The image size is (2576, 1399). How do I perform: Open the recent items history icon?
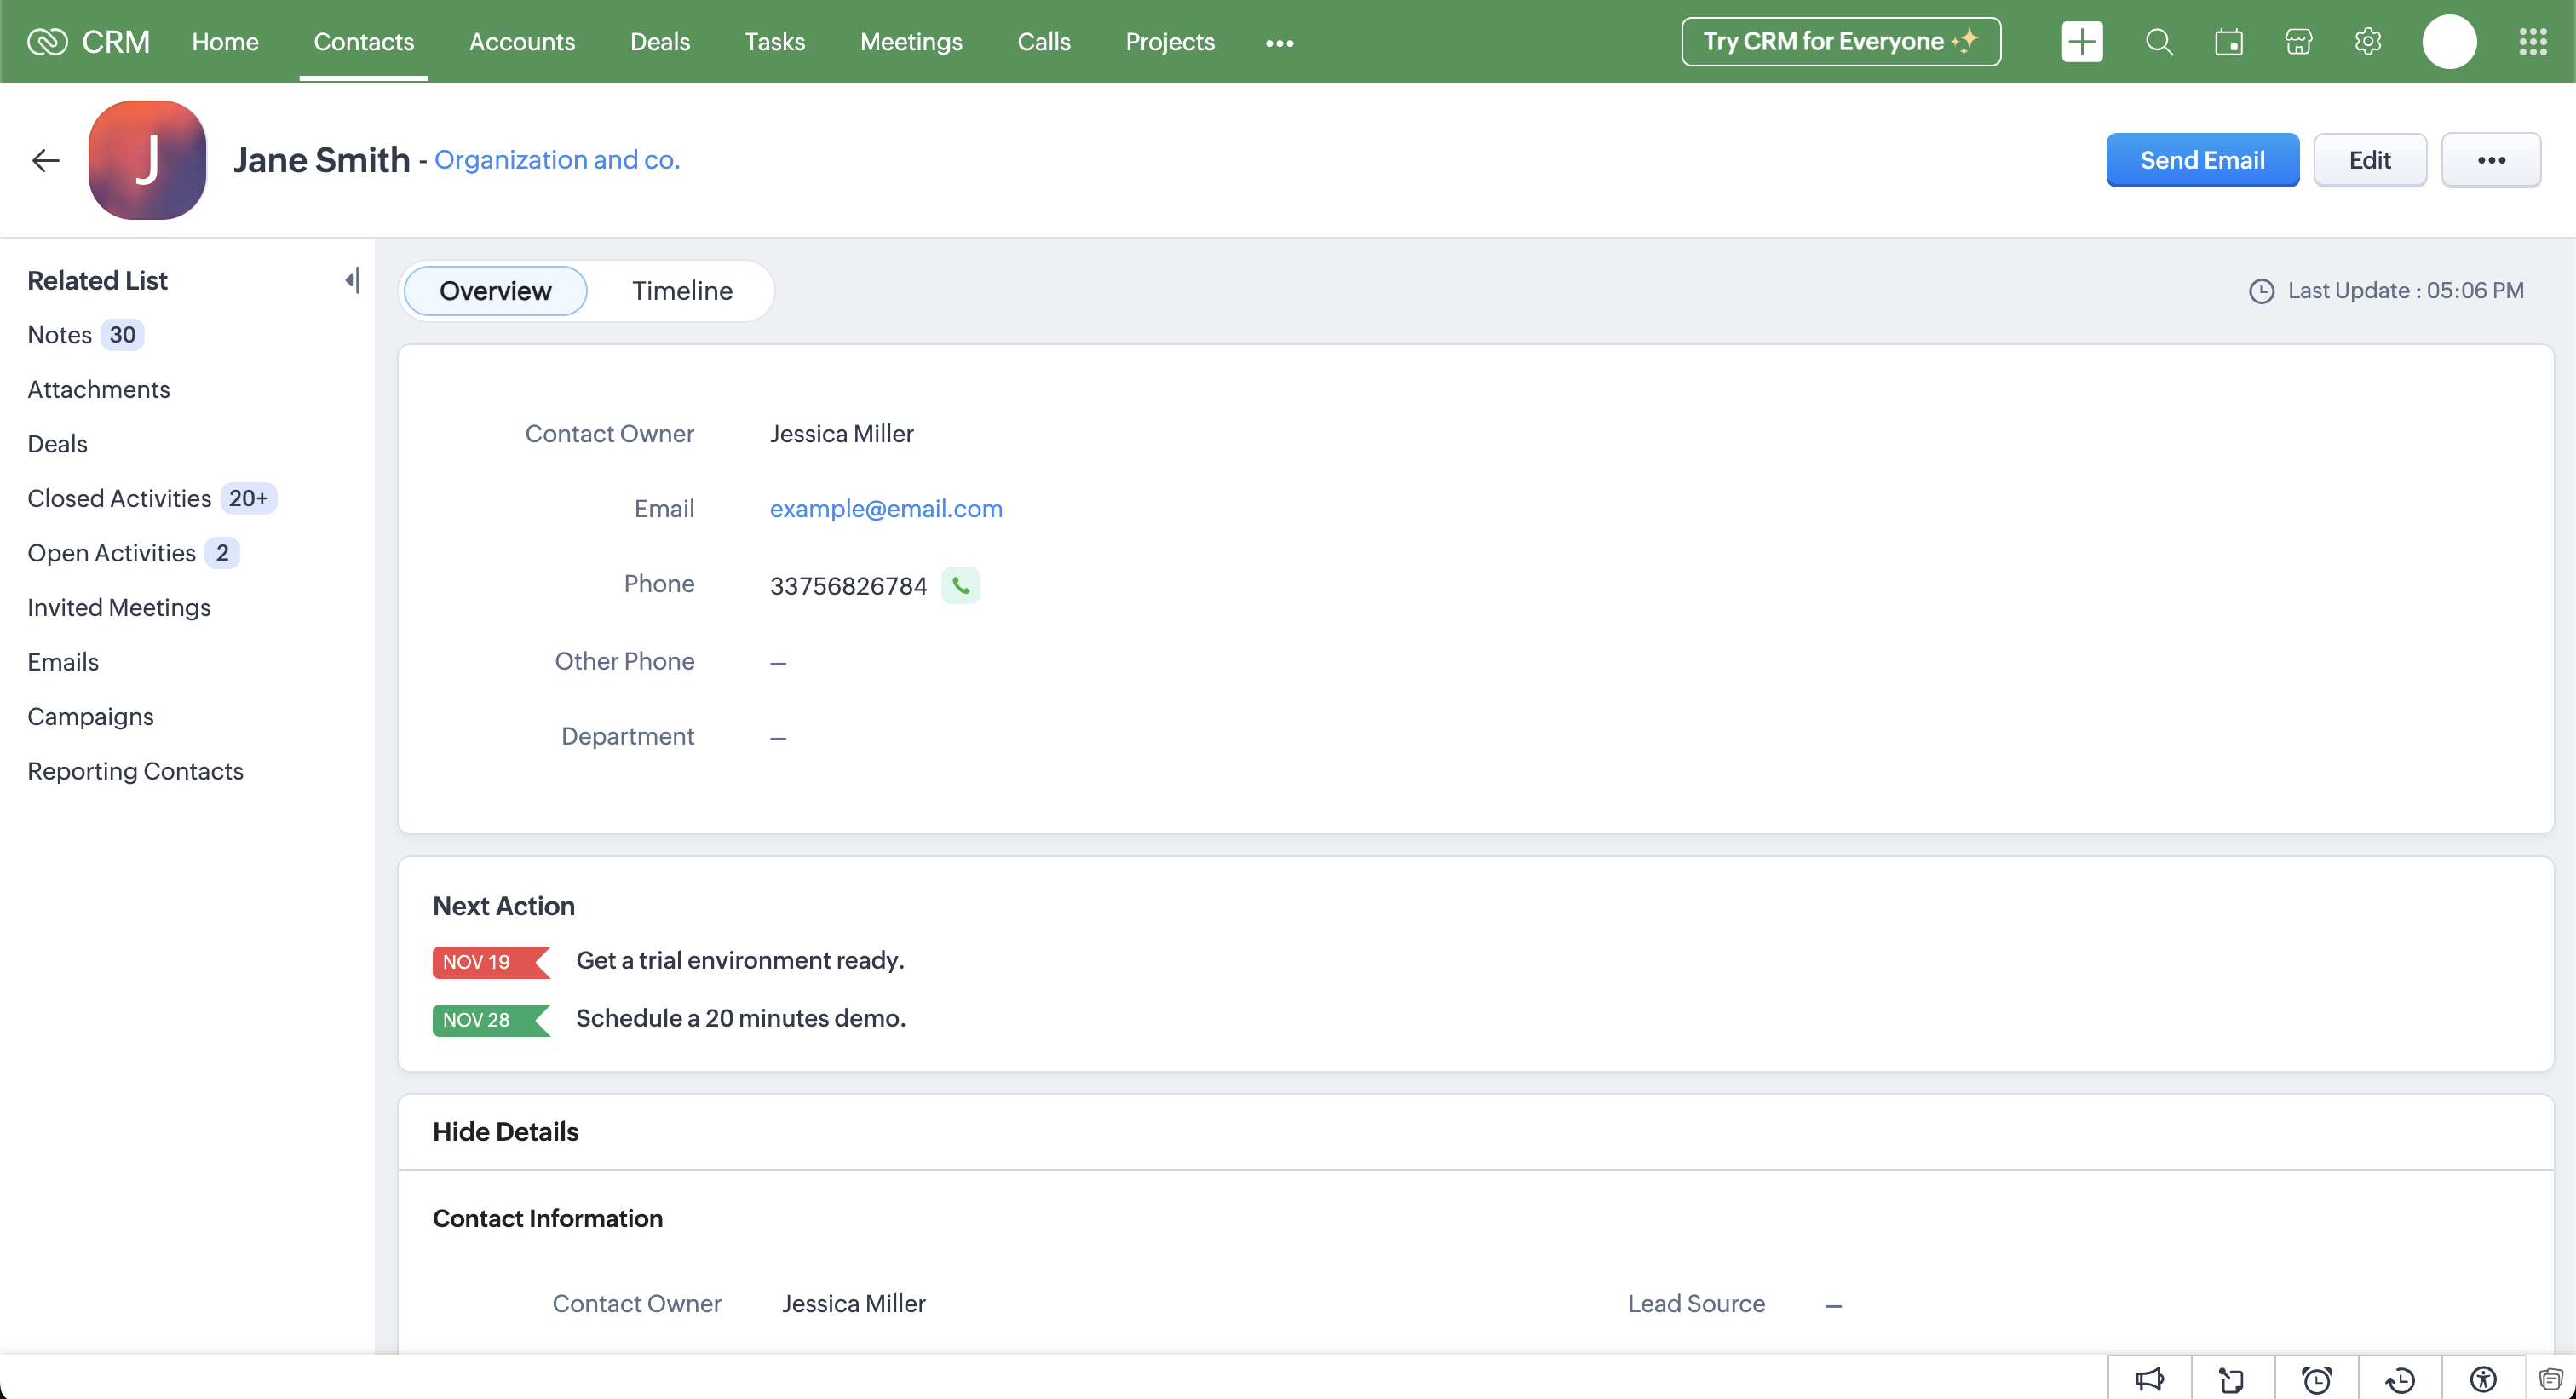[2400, 1380]
